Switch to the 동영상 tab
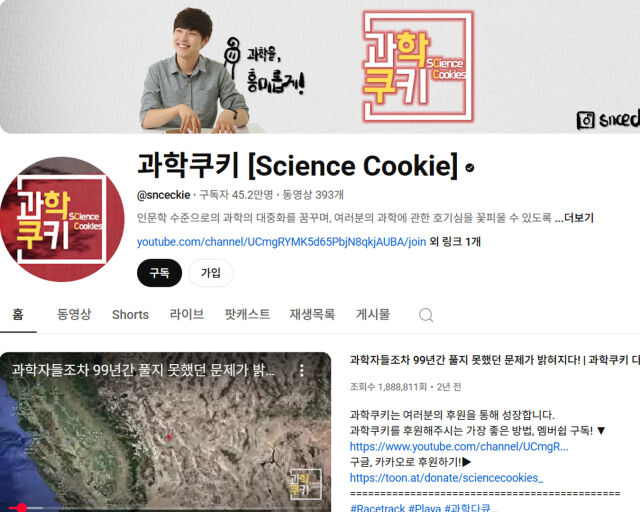The width and height of the screenshot is (640, 512). [73, 314]
